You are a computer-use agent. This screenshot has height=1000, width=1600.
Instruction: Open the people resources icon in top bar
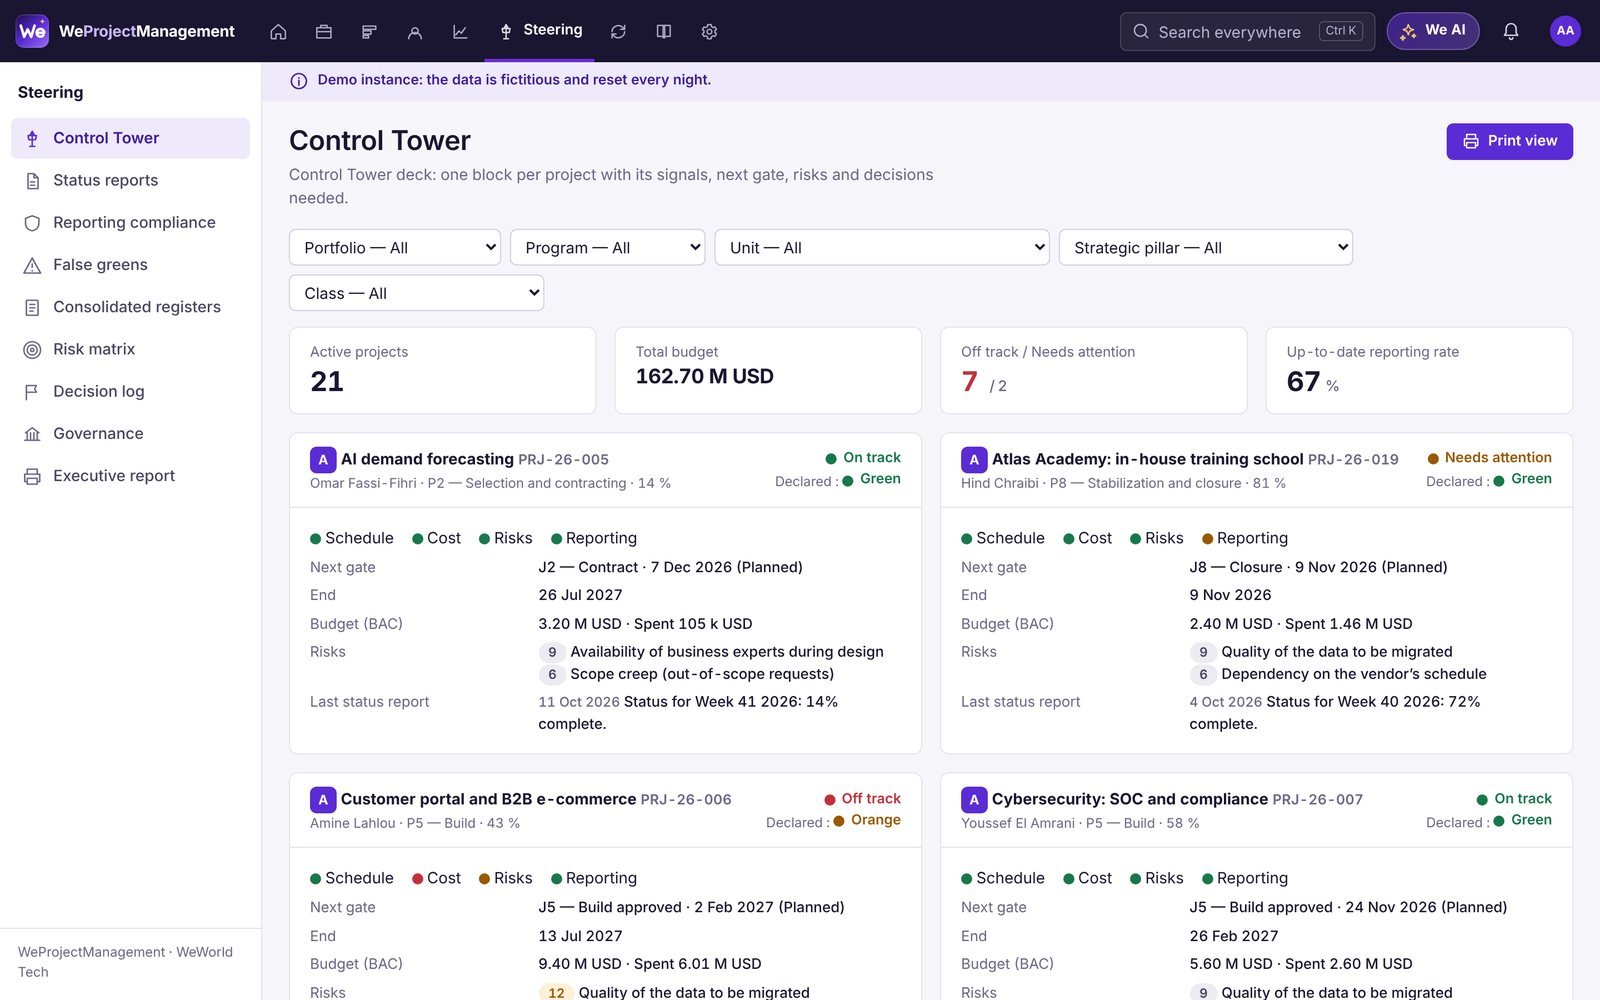pos(415,32)
